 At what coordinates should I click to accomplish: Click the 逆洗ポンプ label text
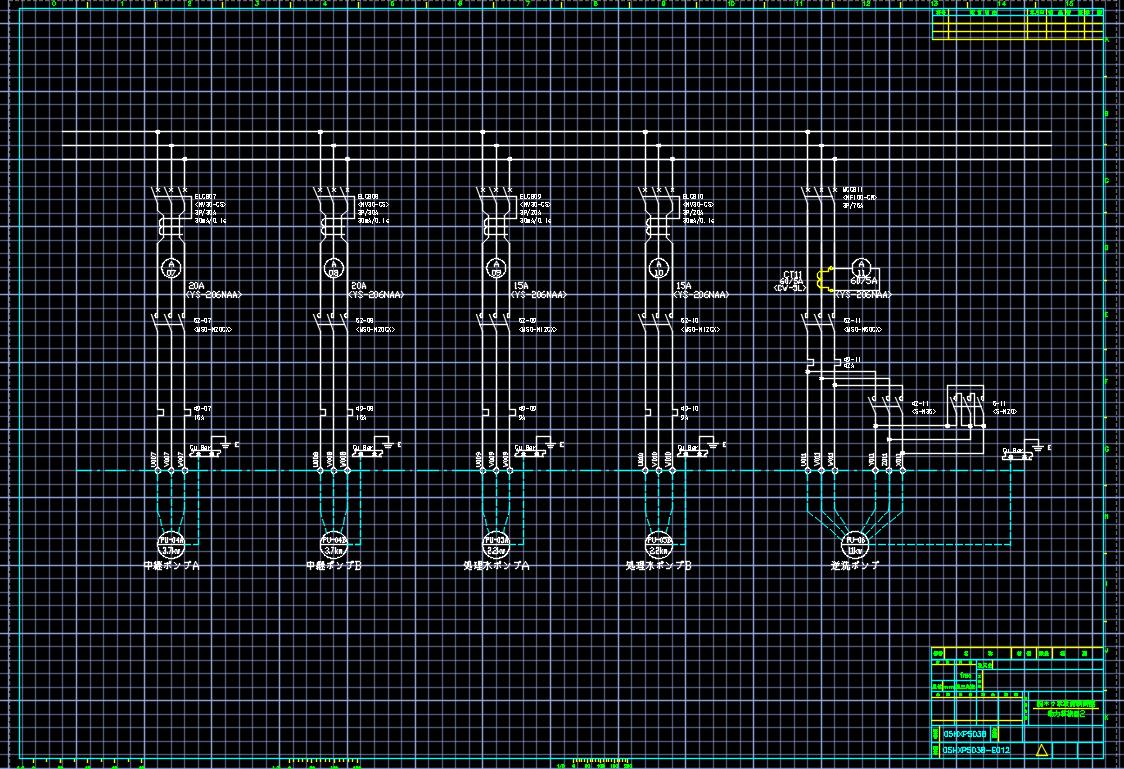point(855,566)
